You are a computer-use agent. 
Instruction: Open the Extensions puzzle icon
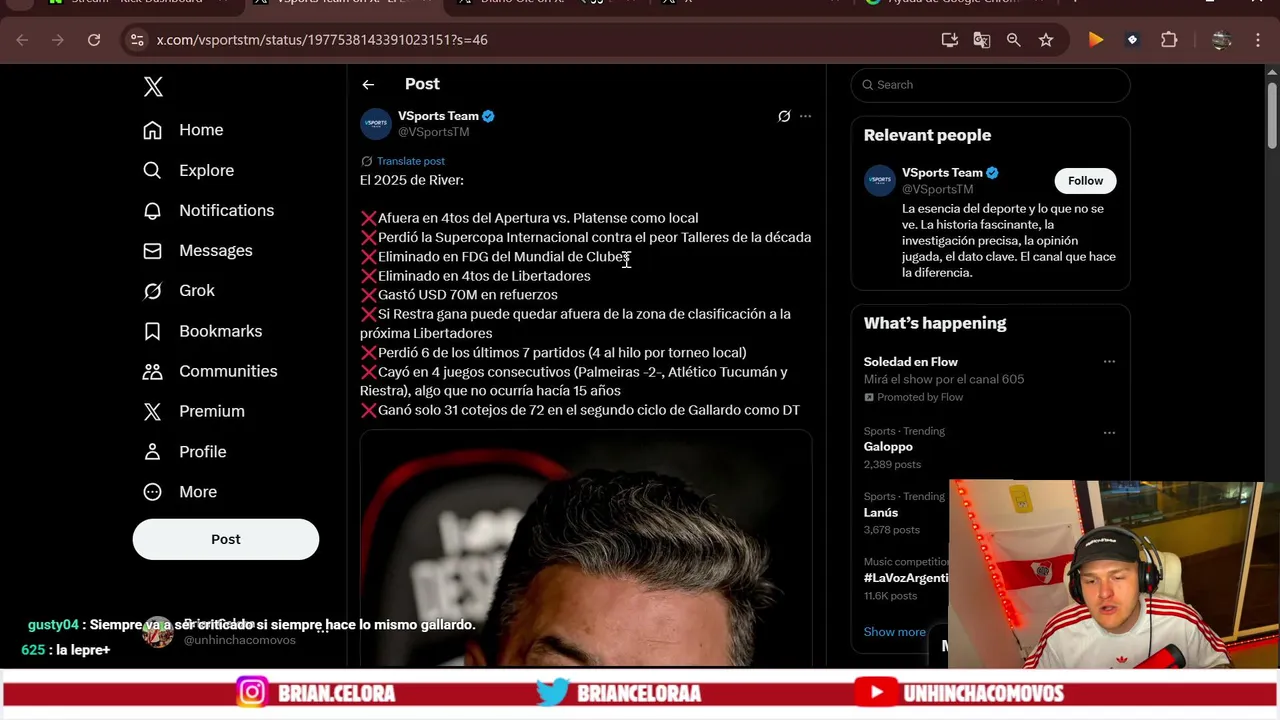(x=1169, y=40)
